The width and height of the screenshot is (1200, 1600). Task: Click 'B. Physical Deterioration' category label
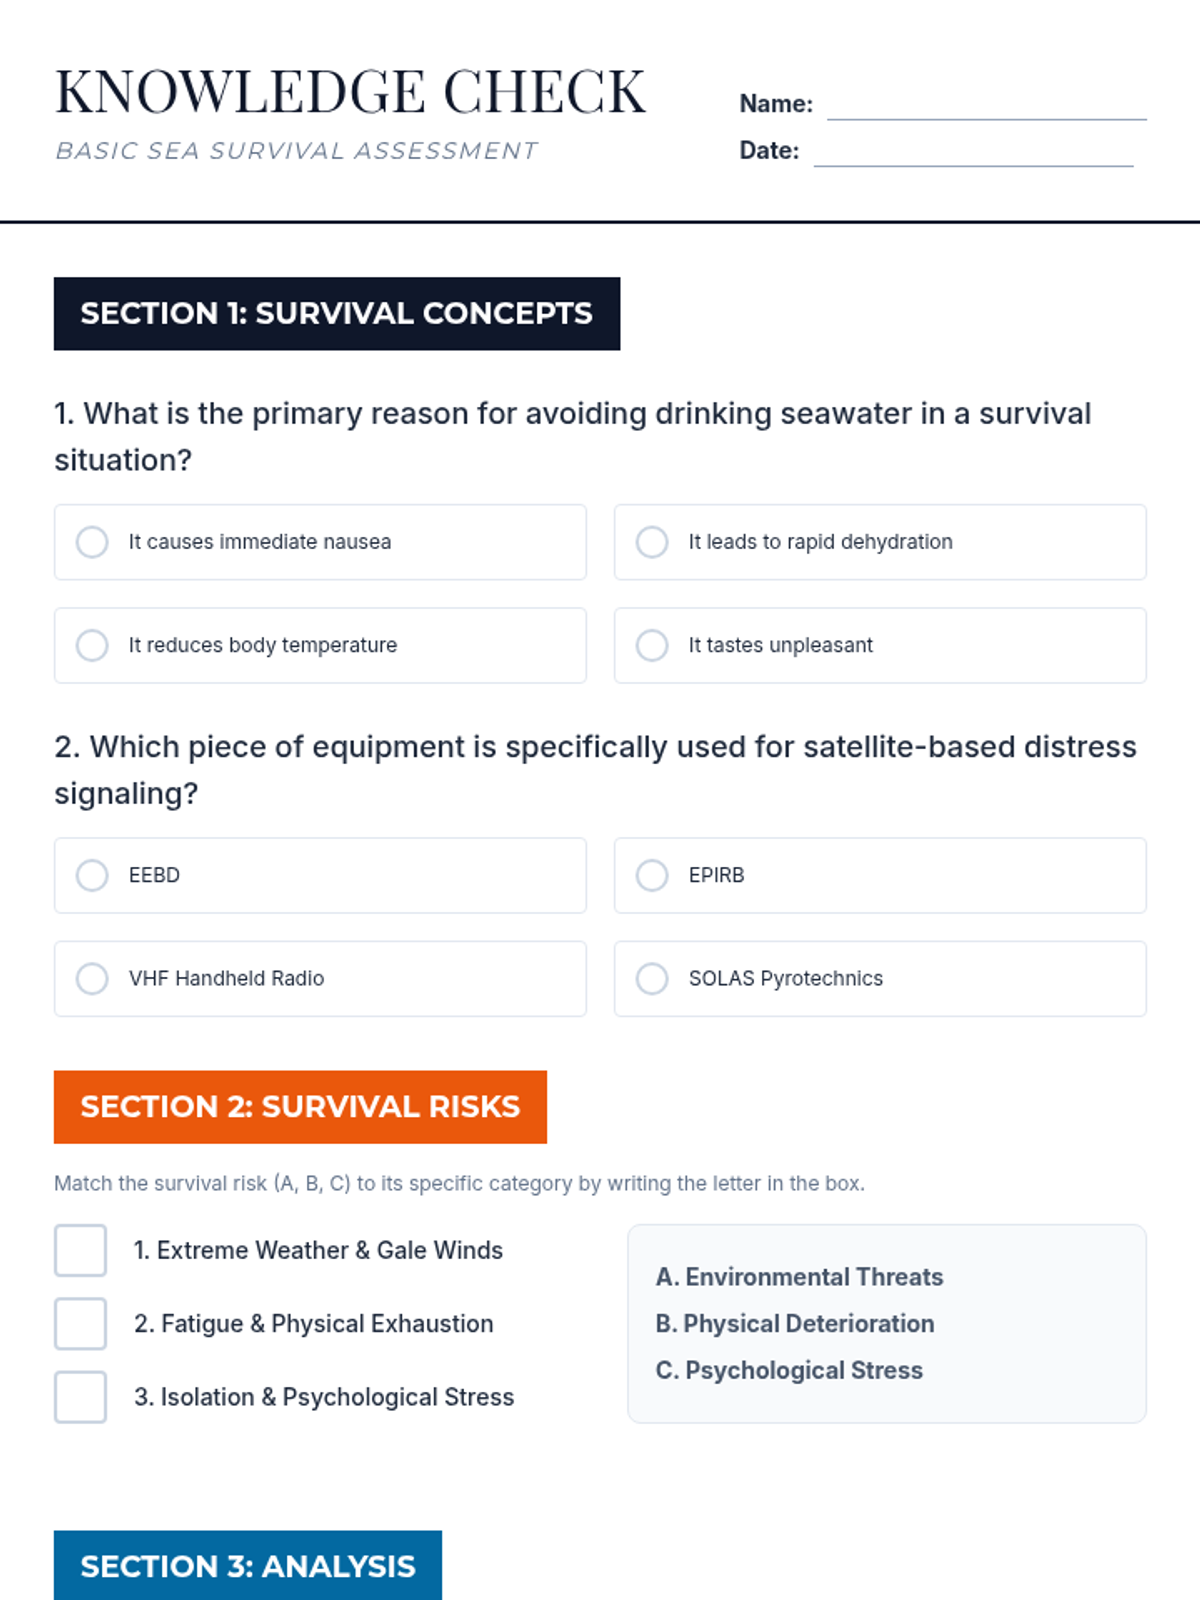pyautogui.click(x=795, y=1324)
